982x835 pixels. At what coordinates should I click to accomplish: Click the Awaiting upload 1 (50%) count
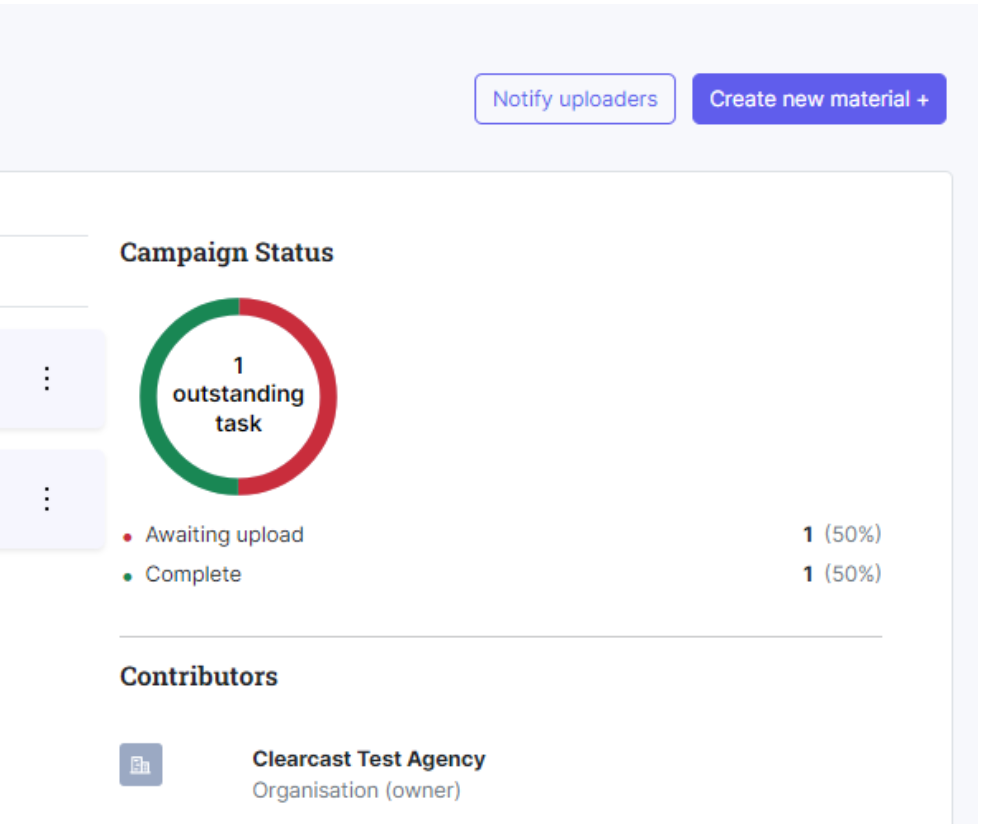coord(842,534)
